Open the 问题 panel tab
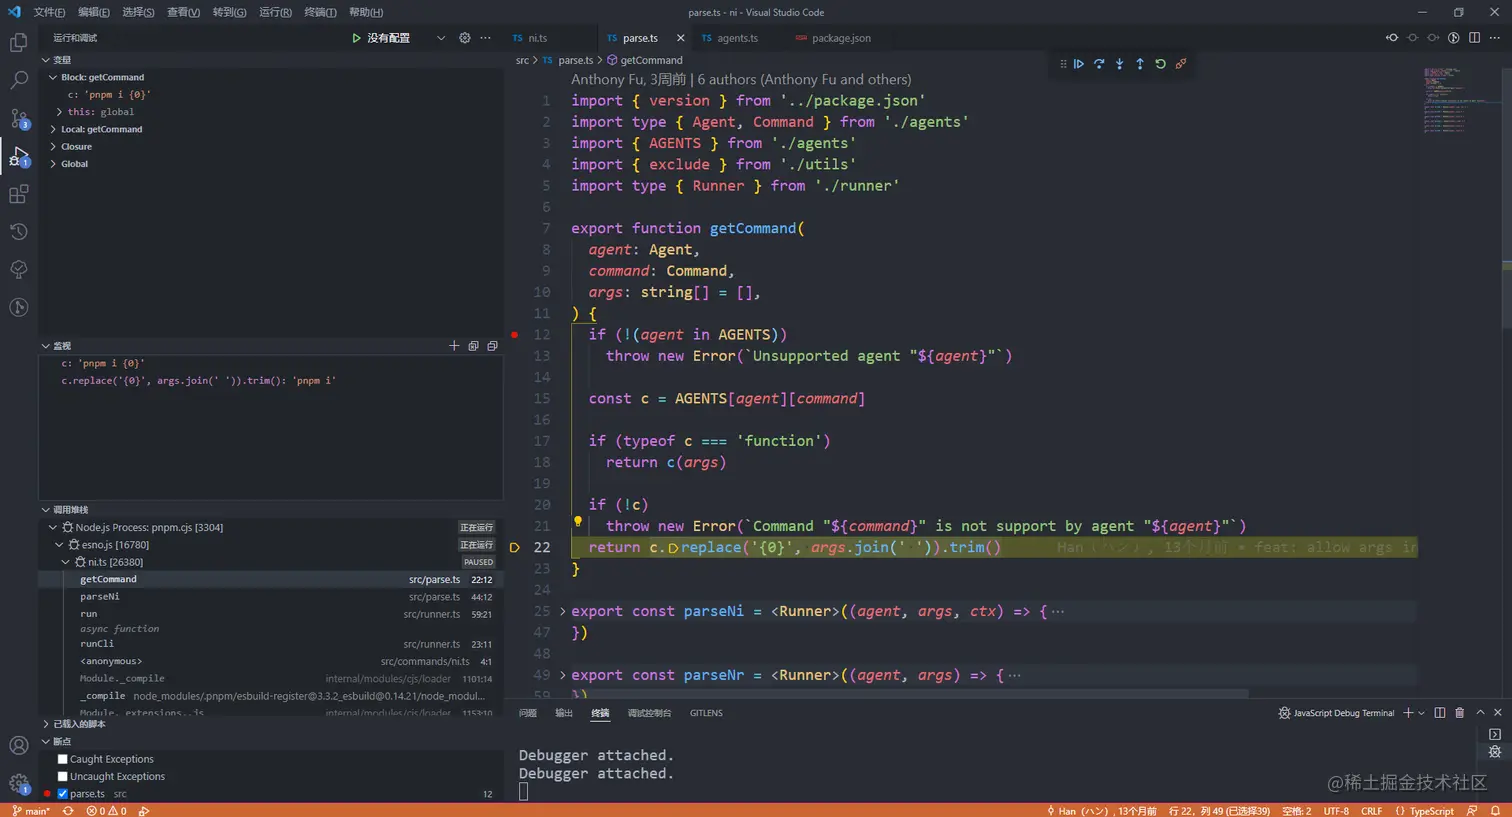 [528, 713]
